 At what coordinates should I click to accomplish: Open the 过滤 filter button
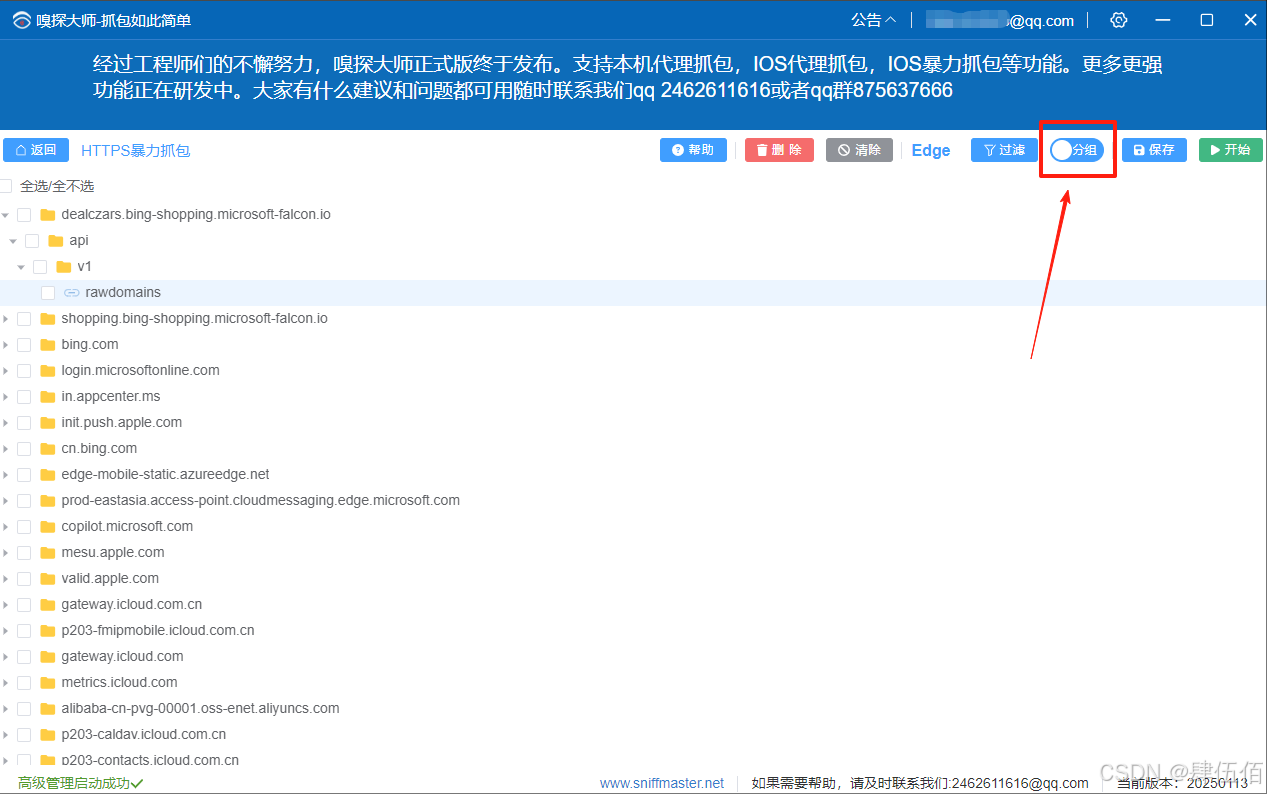click(1004, 150)
